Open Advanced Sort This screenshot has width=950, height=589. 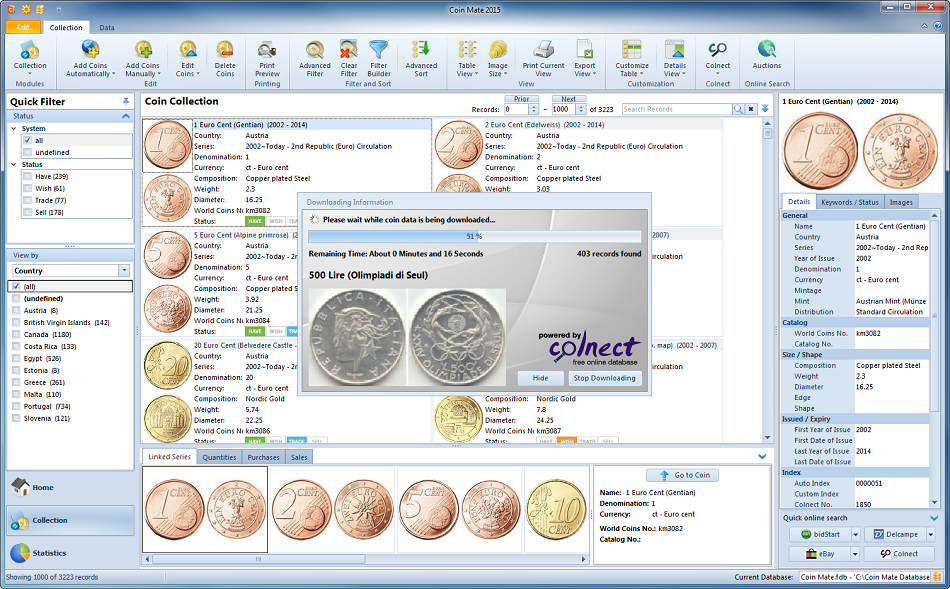pos(421,58)
